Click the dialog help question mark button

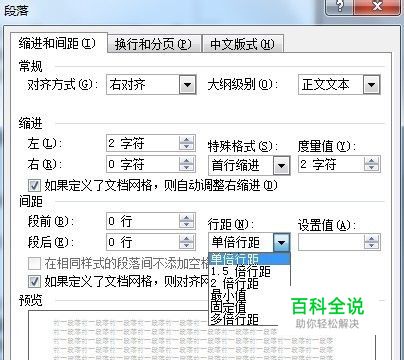339,7
